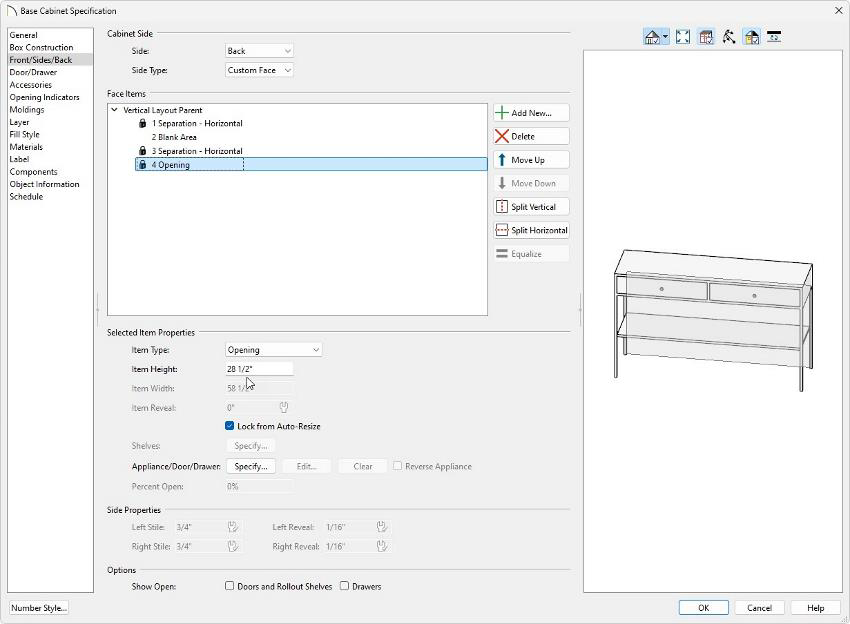Image resolution: width=850 pixels, height=624 pixels.
Task: Toggle the color house preview icon
Action: pyautogui.click(x=751, y=37)
